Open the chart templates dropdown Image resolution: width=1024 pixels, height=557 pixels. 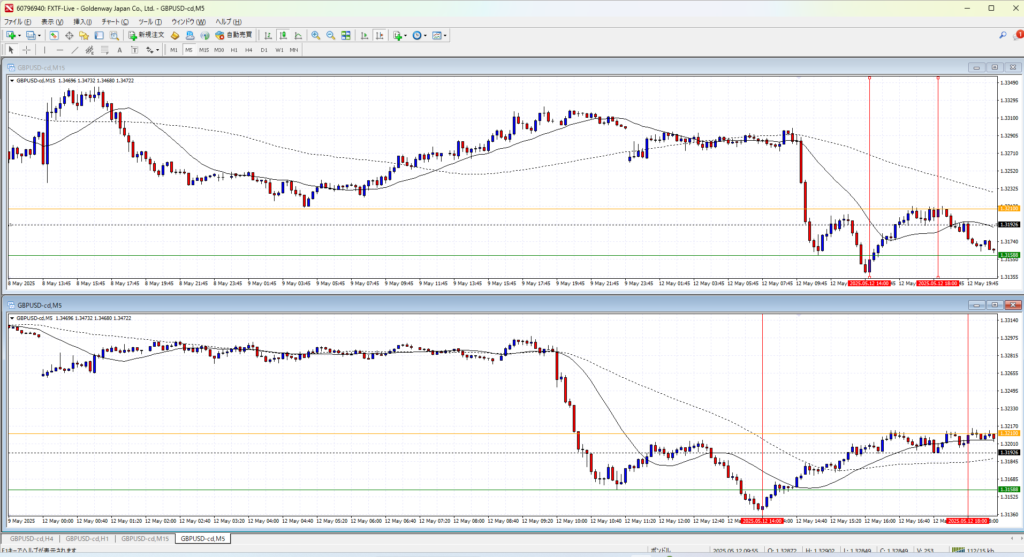pyautogui.click(x=445, y=35)
